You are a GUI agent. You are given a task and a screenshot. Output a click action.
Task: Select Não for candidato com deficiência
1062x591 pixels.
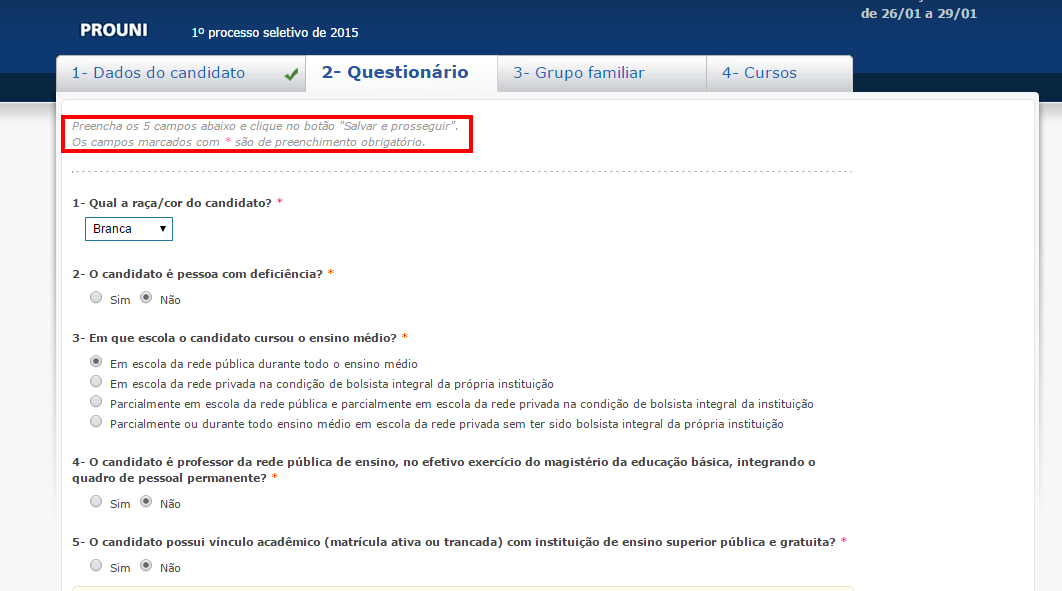click(x=146, y=297)
